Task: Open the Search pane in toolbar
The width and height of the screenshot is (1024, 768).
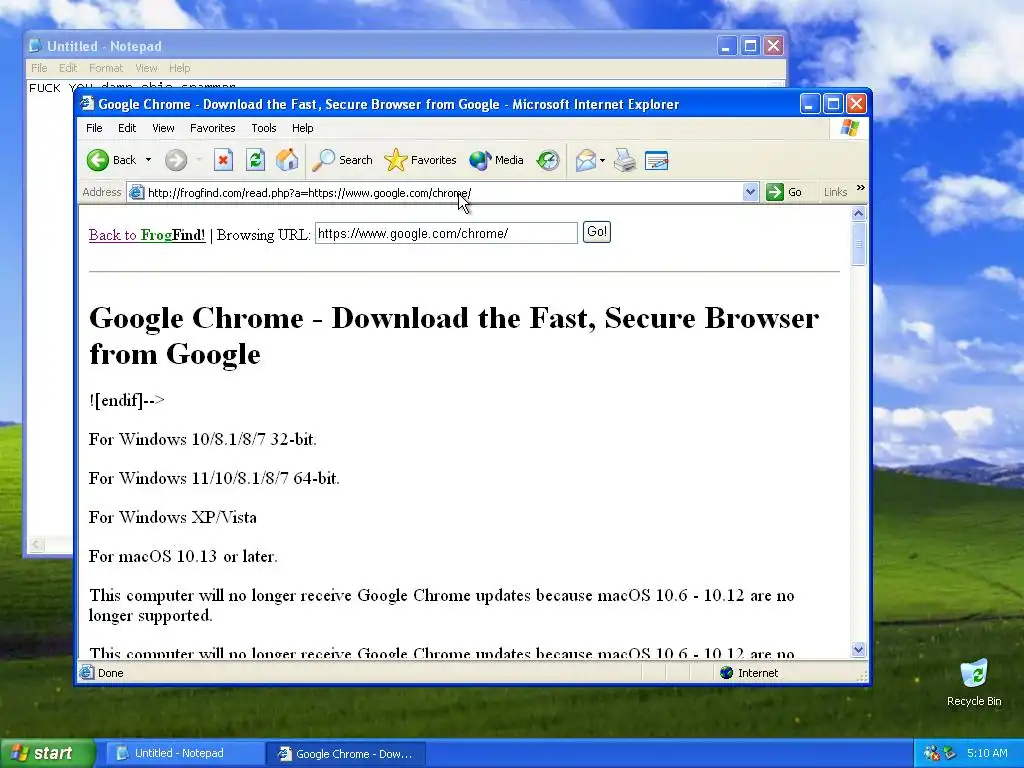Action: pyautogui.click(x=342, y=160)
